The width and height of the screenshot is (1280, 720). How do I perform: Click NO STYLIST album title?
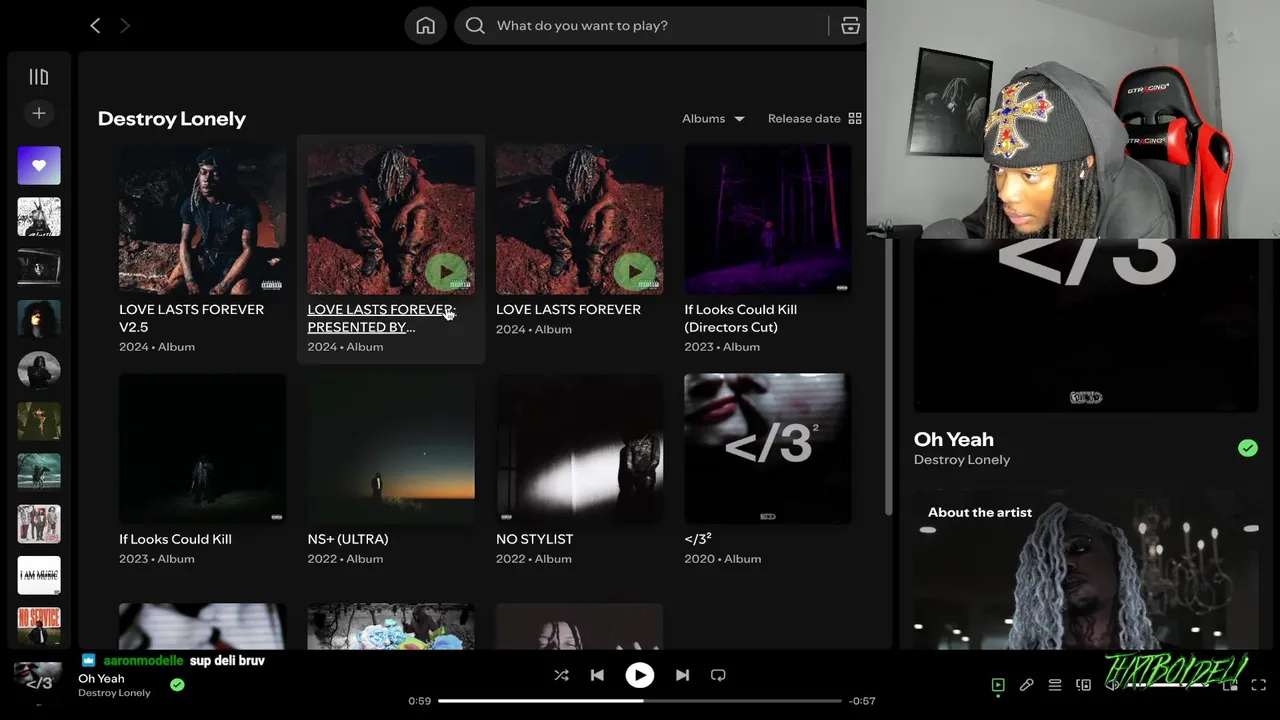(534, 539)
